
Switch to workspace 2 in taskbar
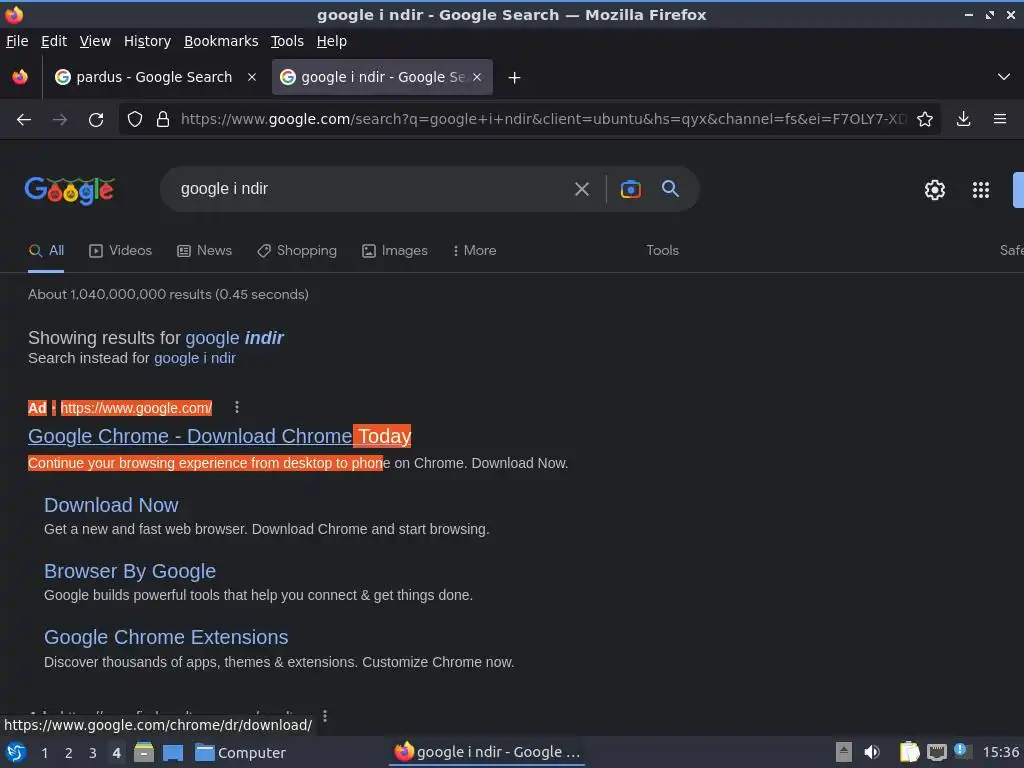coord(69,753)
